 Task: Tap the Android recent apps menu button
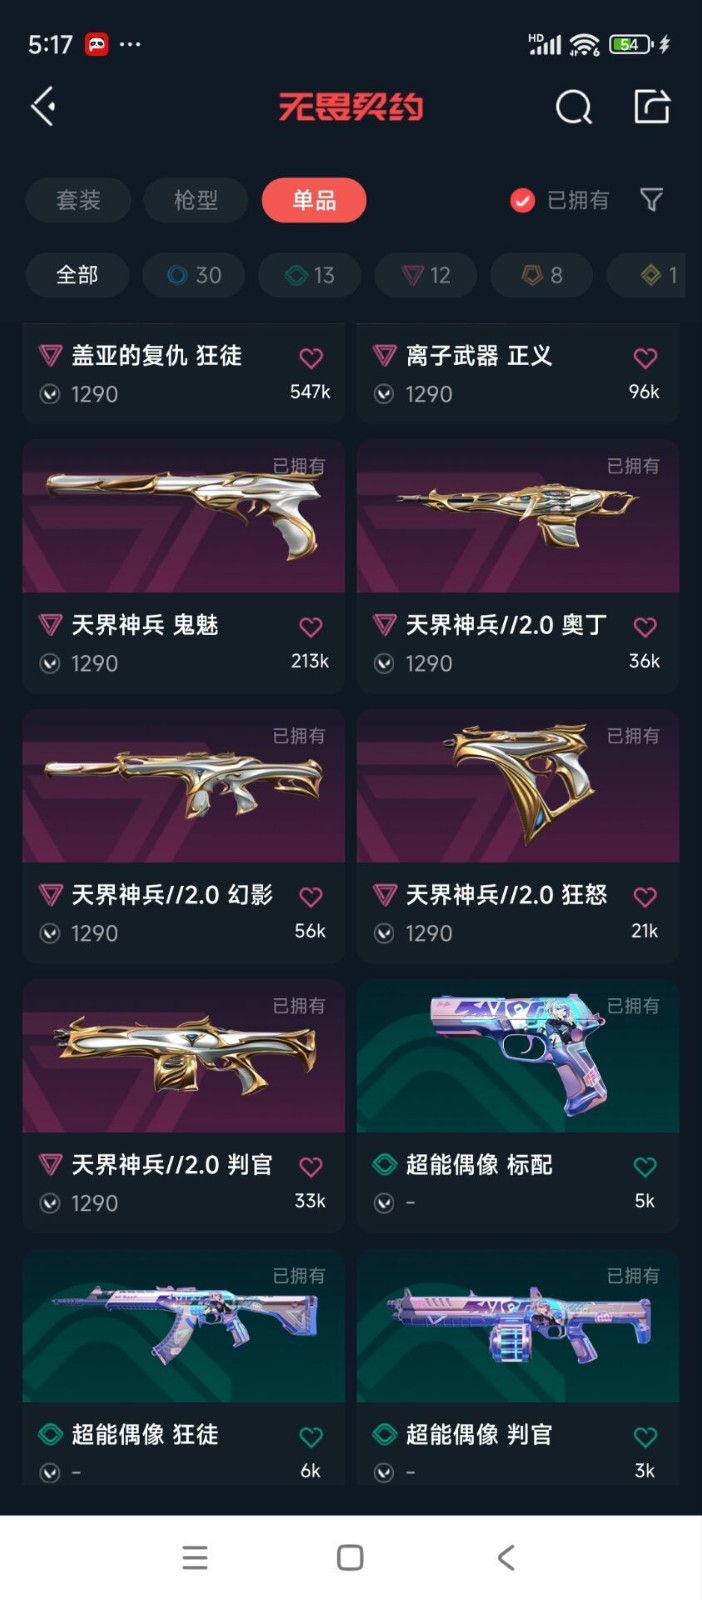(x=195, y=1557)
